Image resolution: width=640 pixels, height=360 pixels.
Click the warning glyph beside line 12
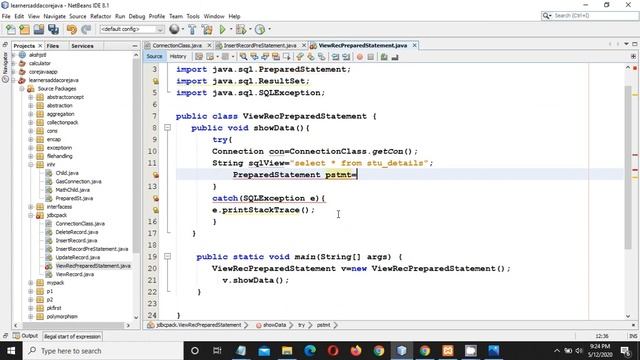(x=156, y=175)
